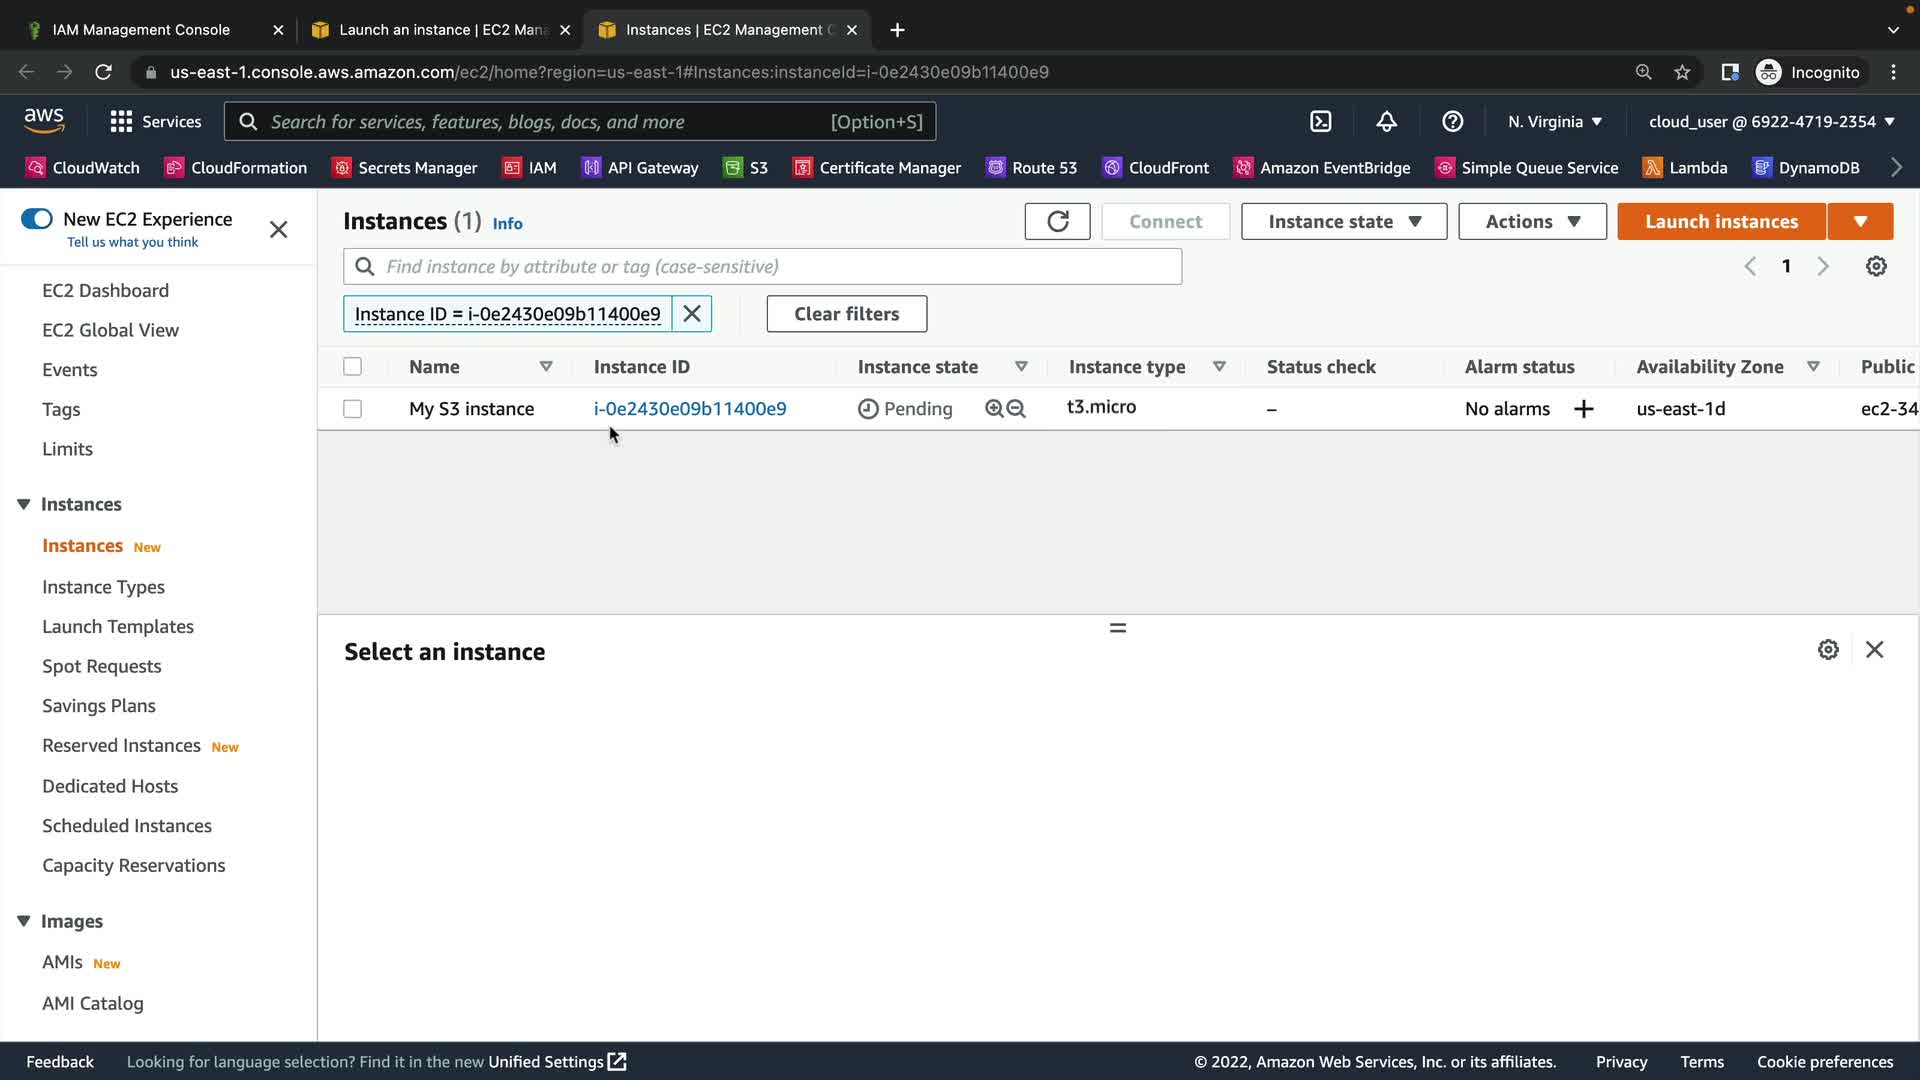
Task: Expand the Actions dropdown menu
Action: pos(1531,221)
